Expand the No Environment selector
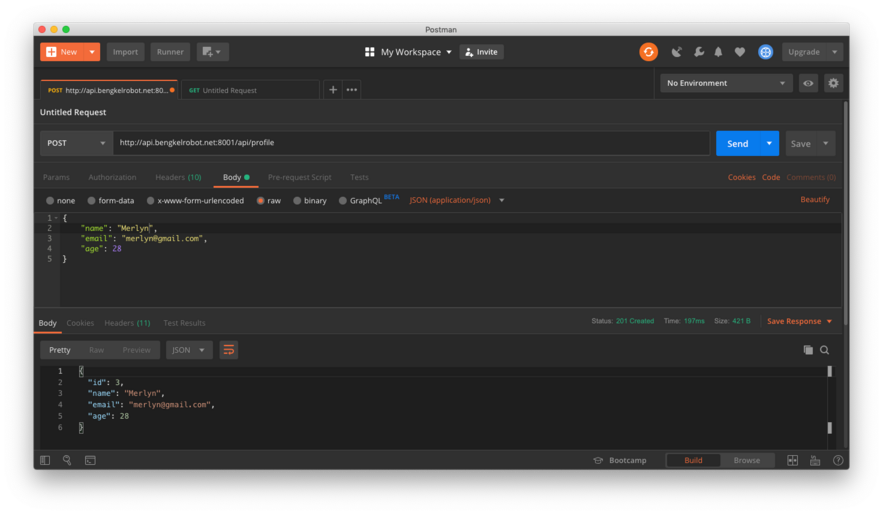Viewport: 883px width, 514px height. 725,83
